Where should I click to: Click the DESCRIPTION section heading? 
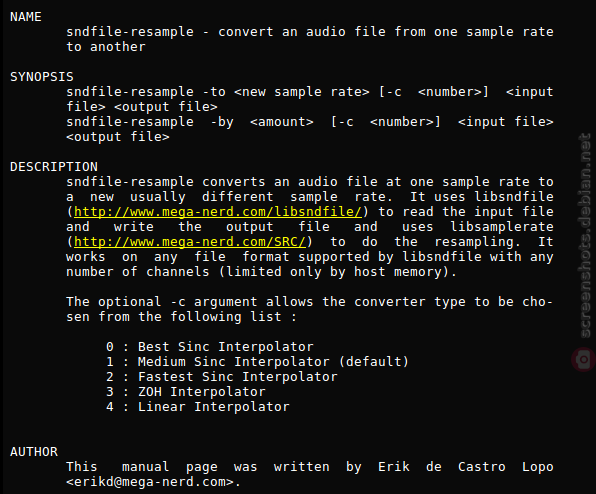click(54, 167)
